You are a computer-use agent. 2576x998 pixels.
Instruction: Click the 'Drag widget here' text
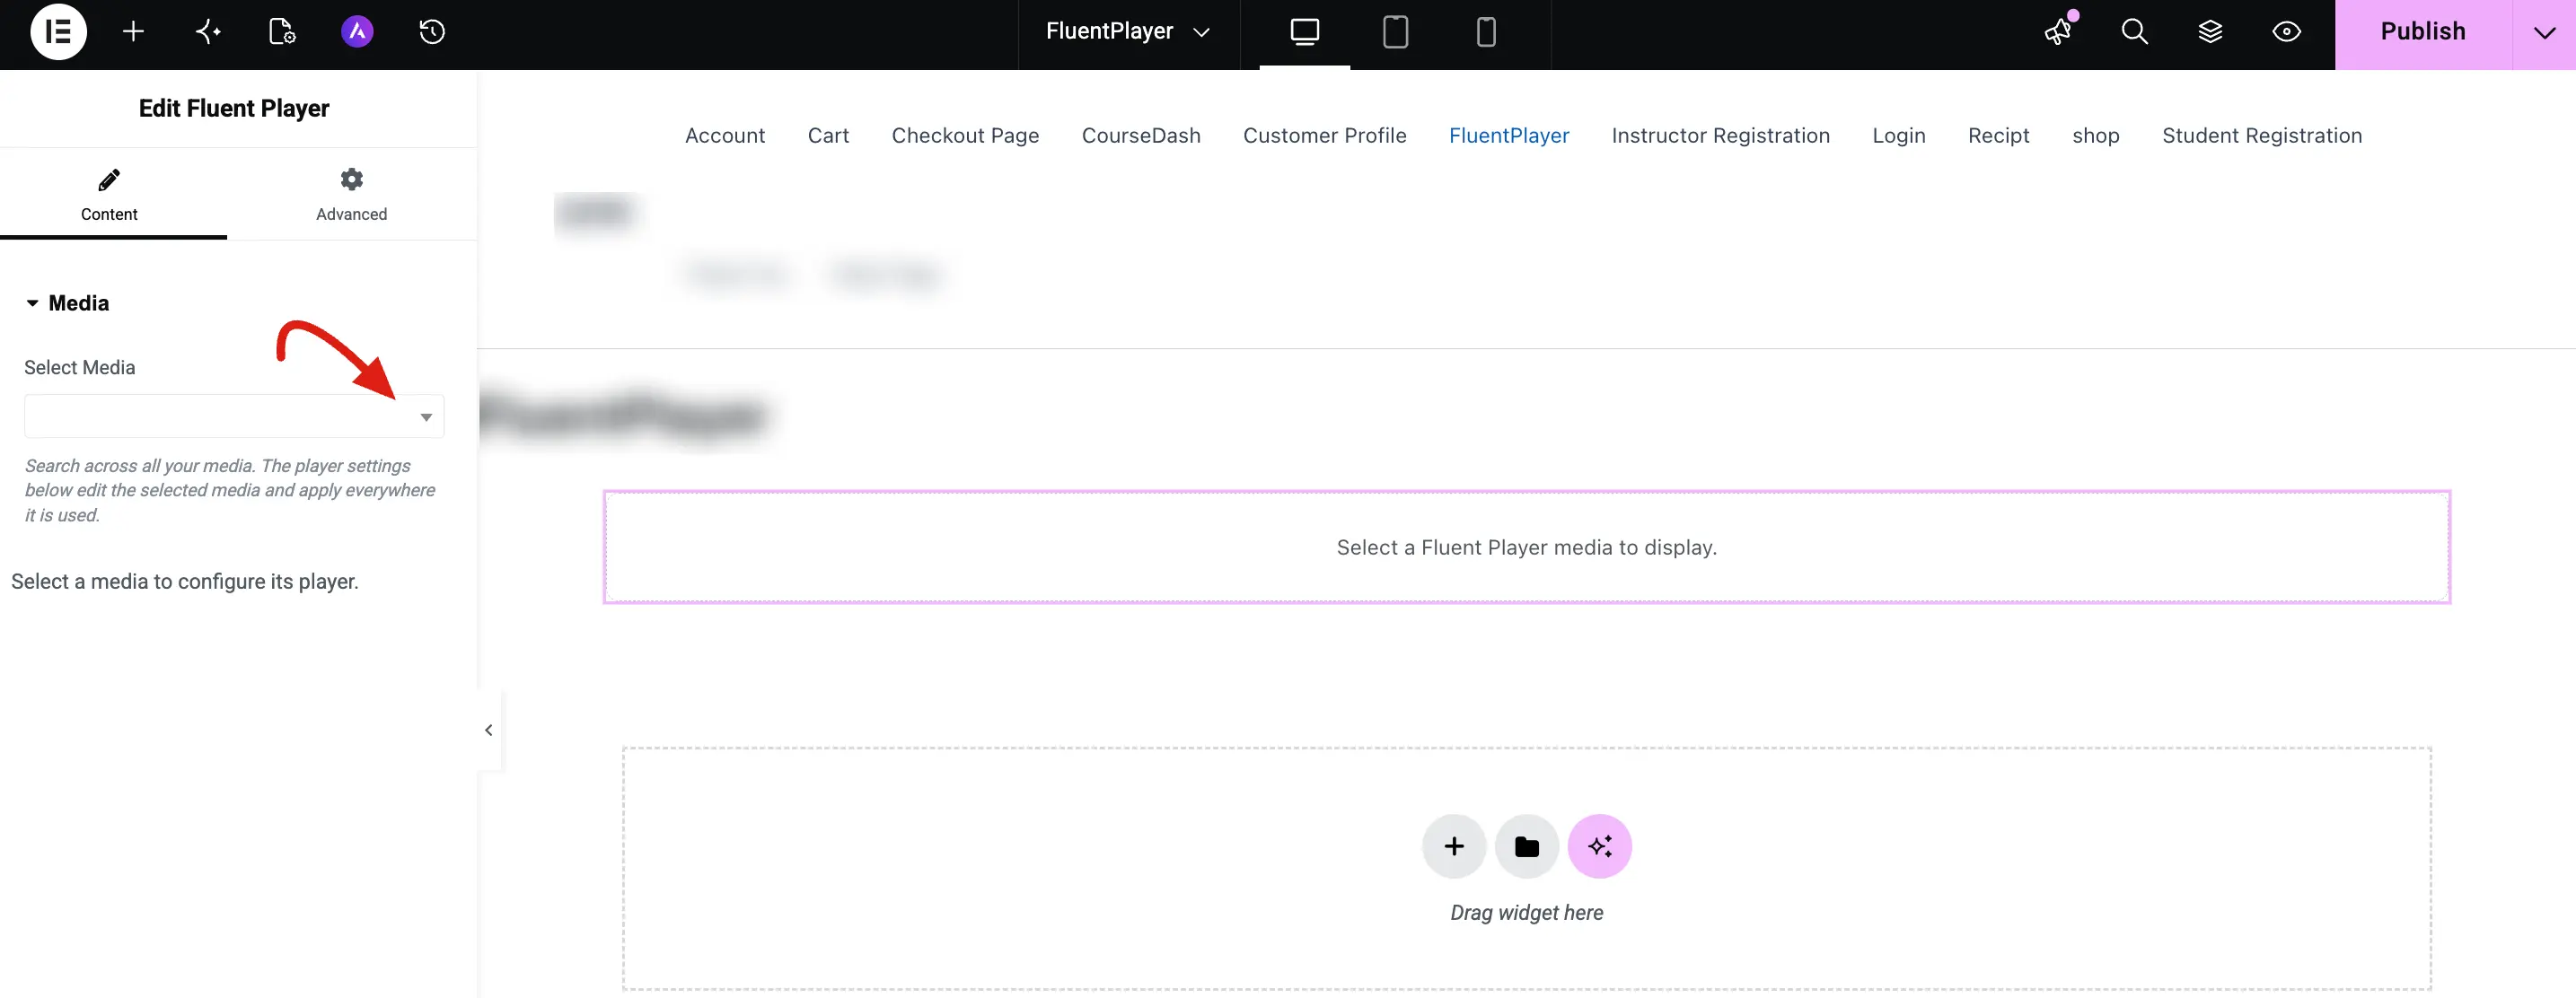pyautogui.click(x=1526, y=912)
